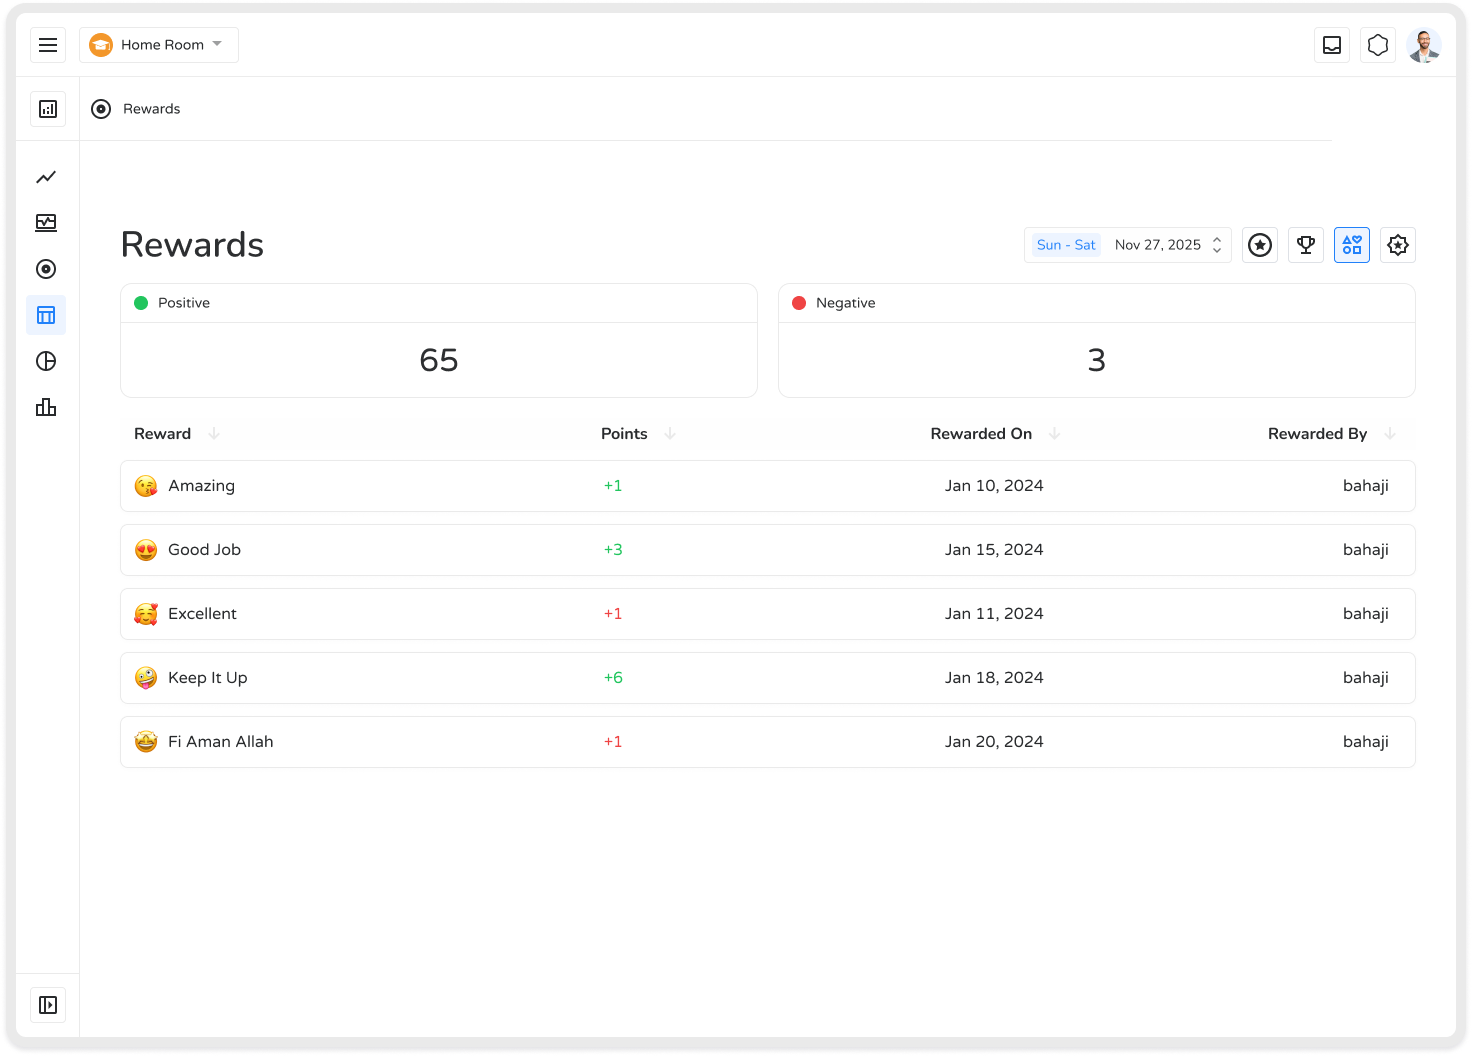Image resolution: width=1472 pixels, height=1056 pixels.
Task: Toggle sorting on the Points column
Action: pos(670,434)
